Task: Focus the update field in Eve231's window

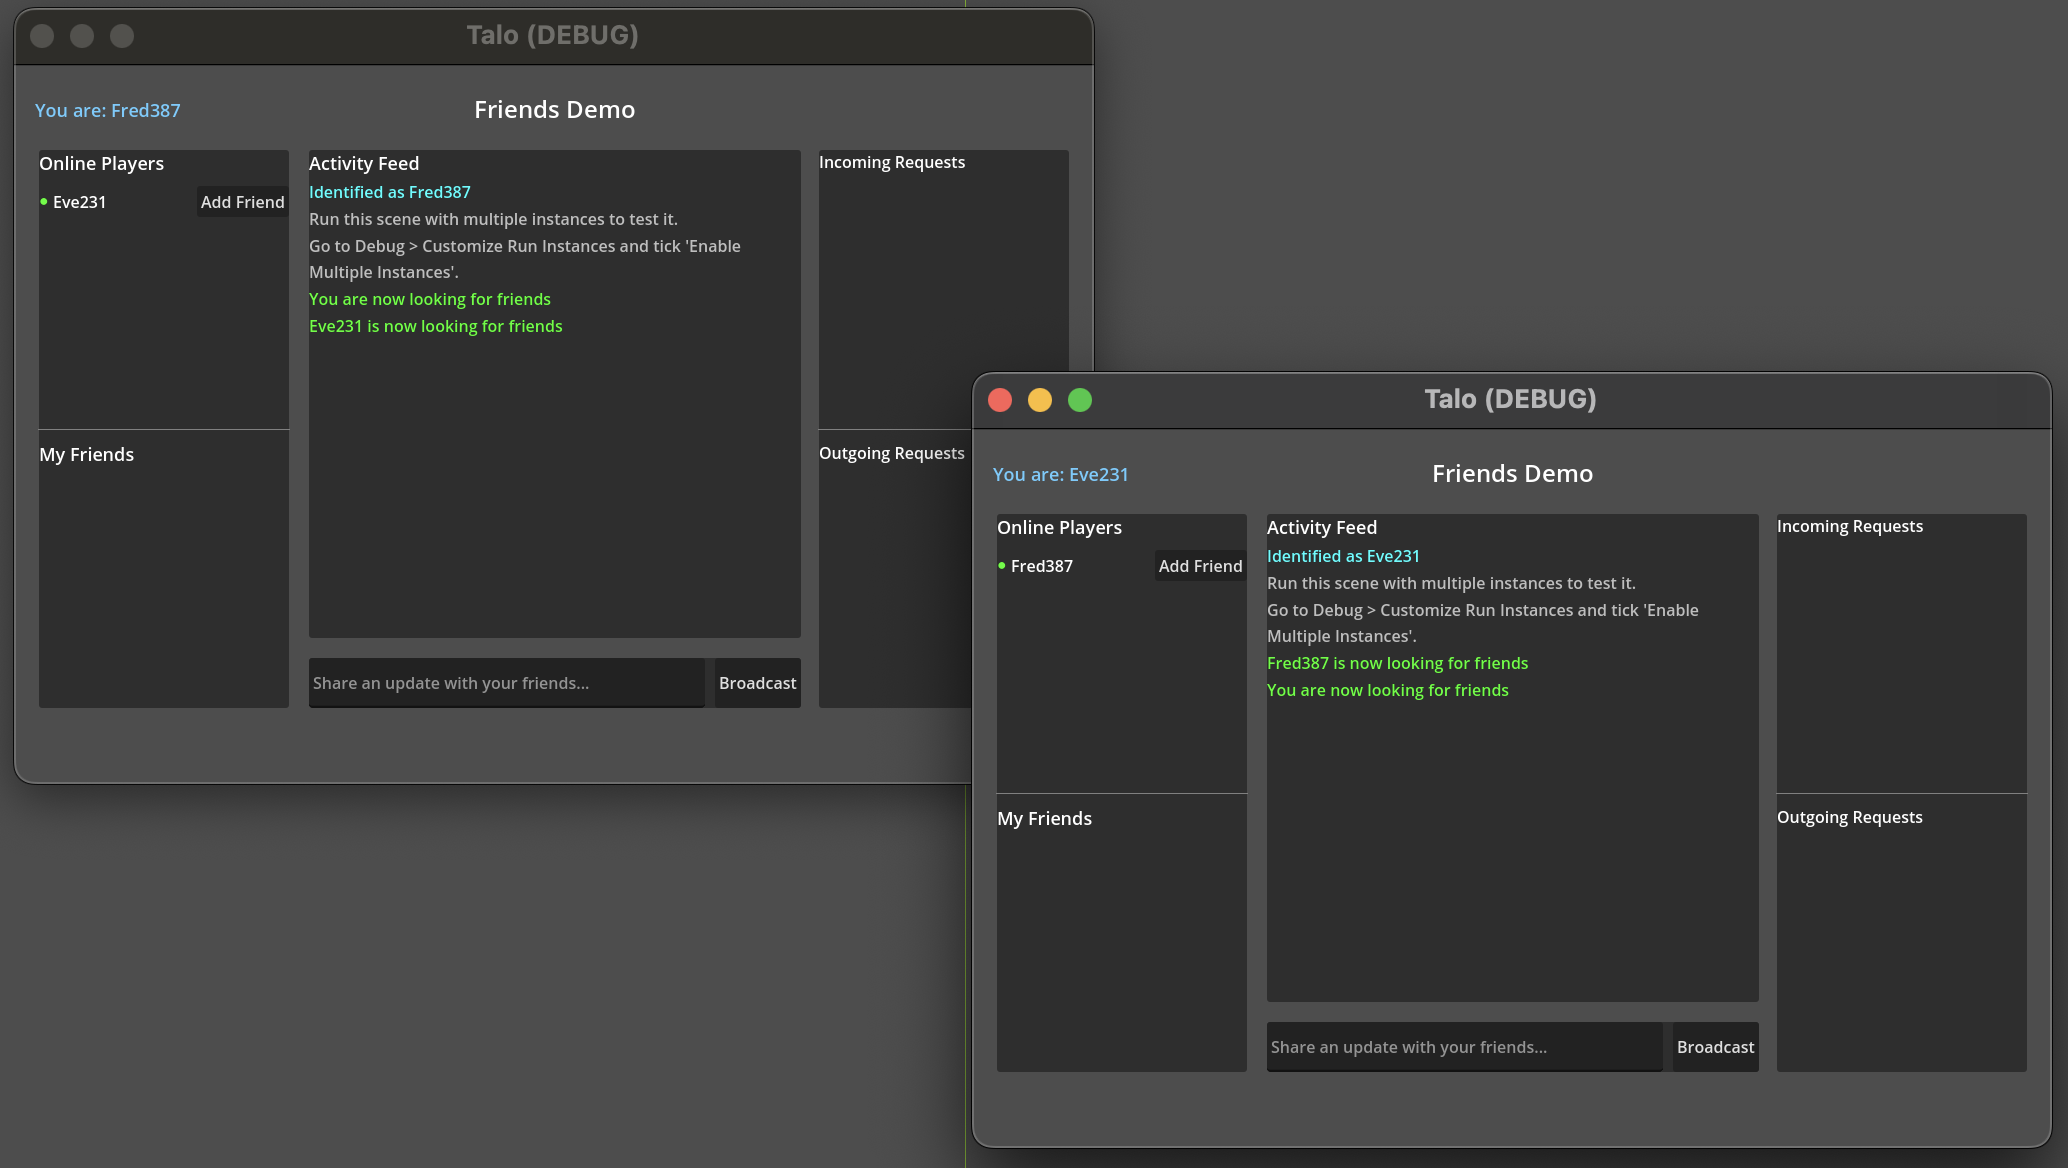Action: [x=1464, y=1047]
